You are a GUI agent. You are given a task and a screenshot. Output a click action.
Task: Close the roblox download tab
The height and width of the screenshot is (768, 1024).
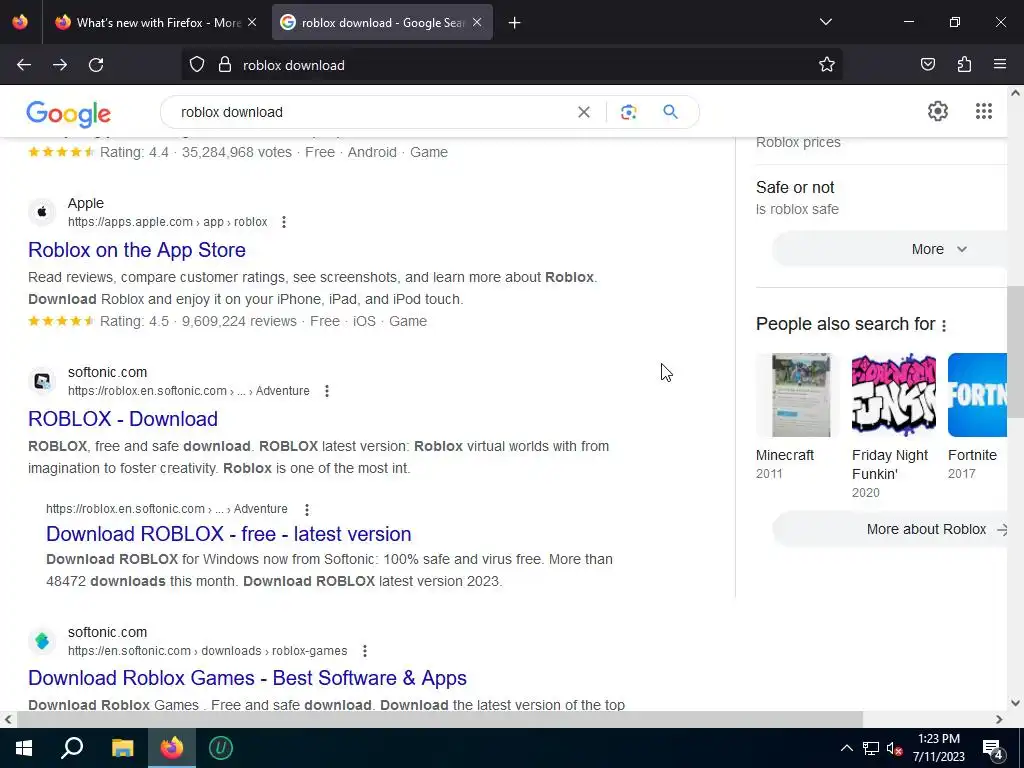pos(477,23)
